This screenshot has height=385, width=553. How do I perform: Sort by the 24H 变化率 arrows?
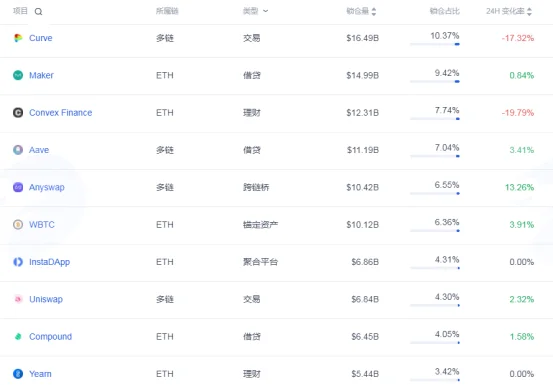tap(529, 12)
